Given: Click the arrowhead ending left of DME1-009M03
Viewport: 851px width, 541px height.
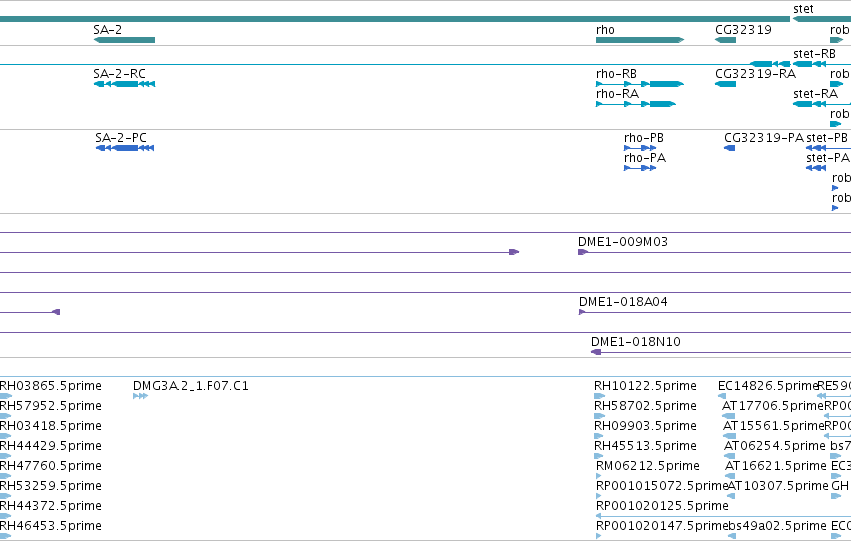Looking at the screenshot, I should coord(514,252).
